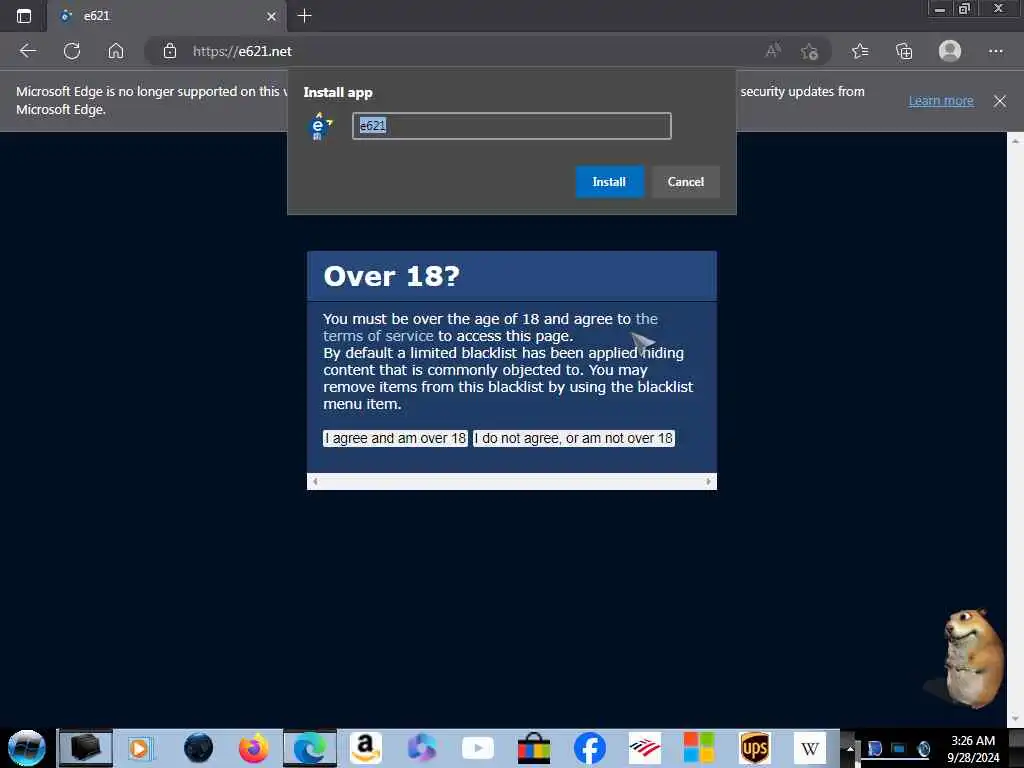
Task: Open the browser profile avatar
Action: pos(950,51)
